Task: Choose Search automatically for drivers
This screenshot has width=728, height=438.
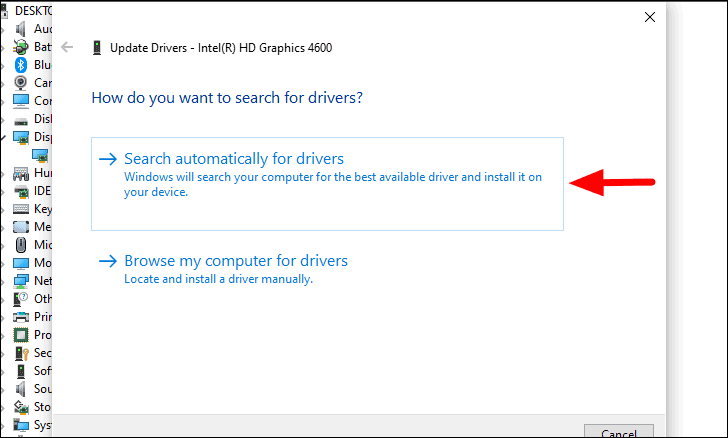Action: pyautogui.click(x=327, y=183)
